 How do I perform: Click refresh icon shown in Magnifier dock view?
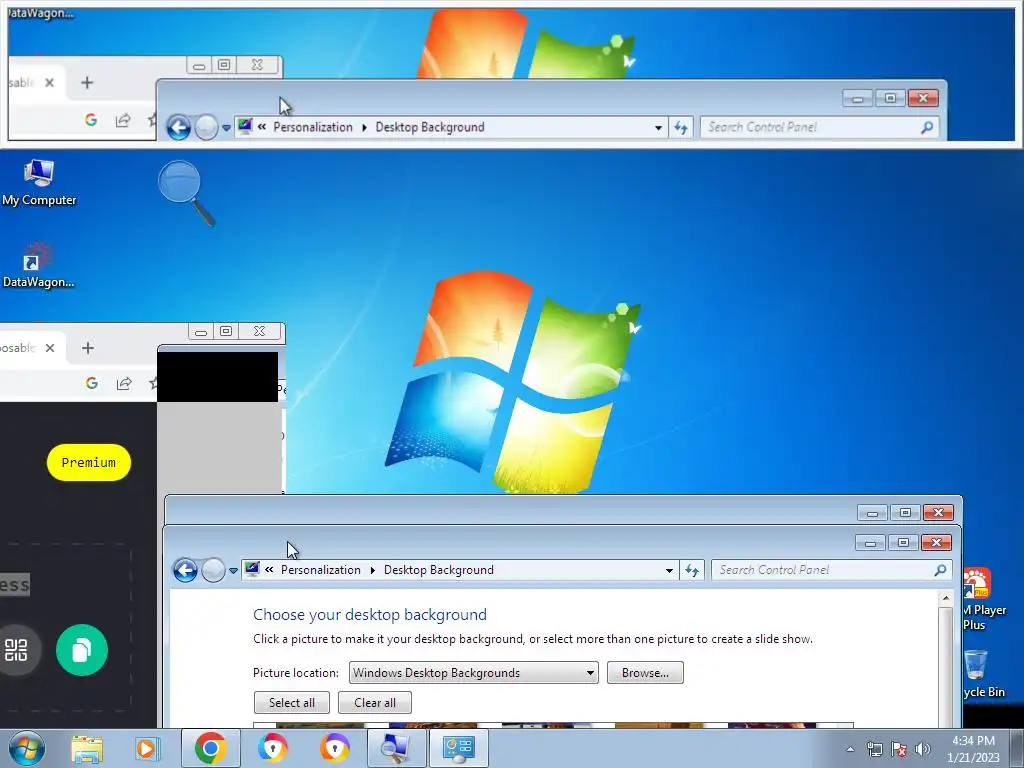[681, 128]
